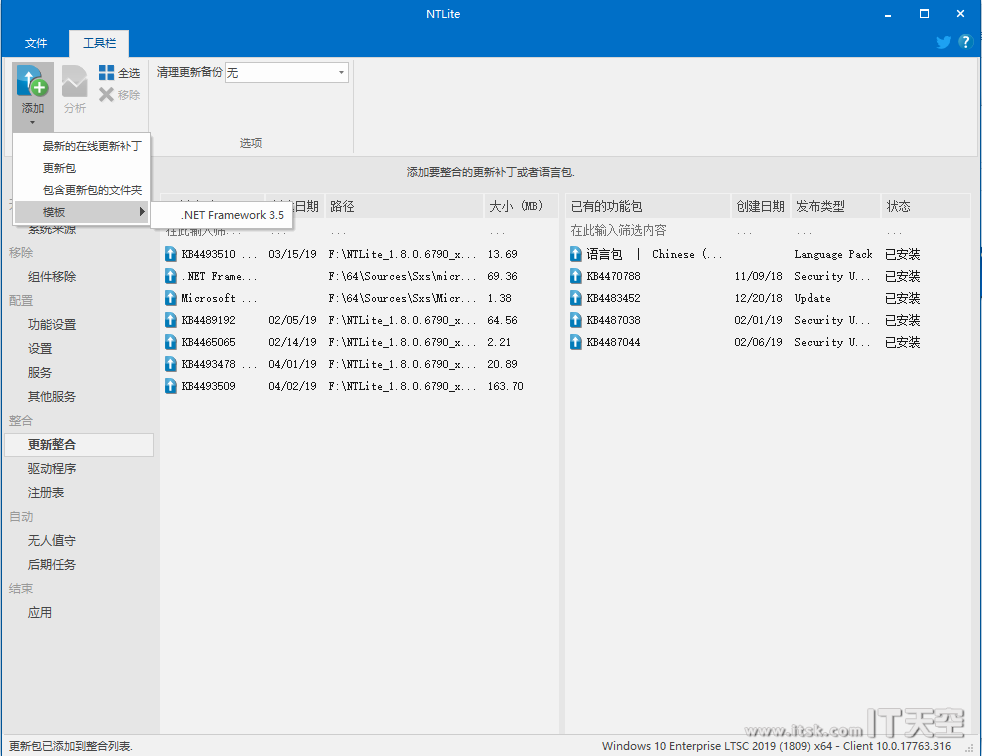This screenshot has height=756, width=982.
Task: Choose 最新的在线更新补丁 from the menu
Action: click(92, 146)
